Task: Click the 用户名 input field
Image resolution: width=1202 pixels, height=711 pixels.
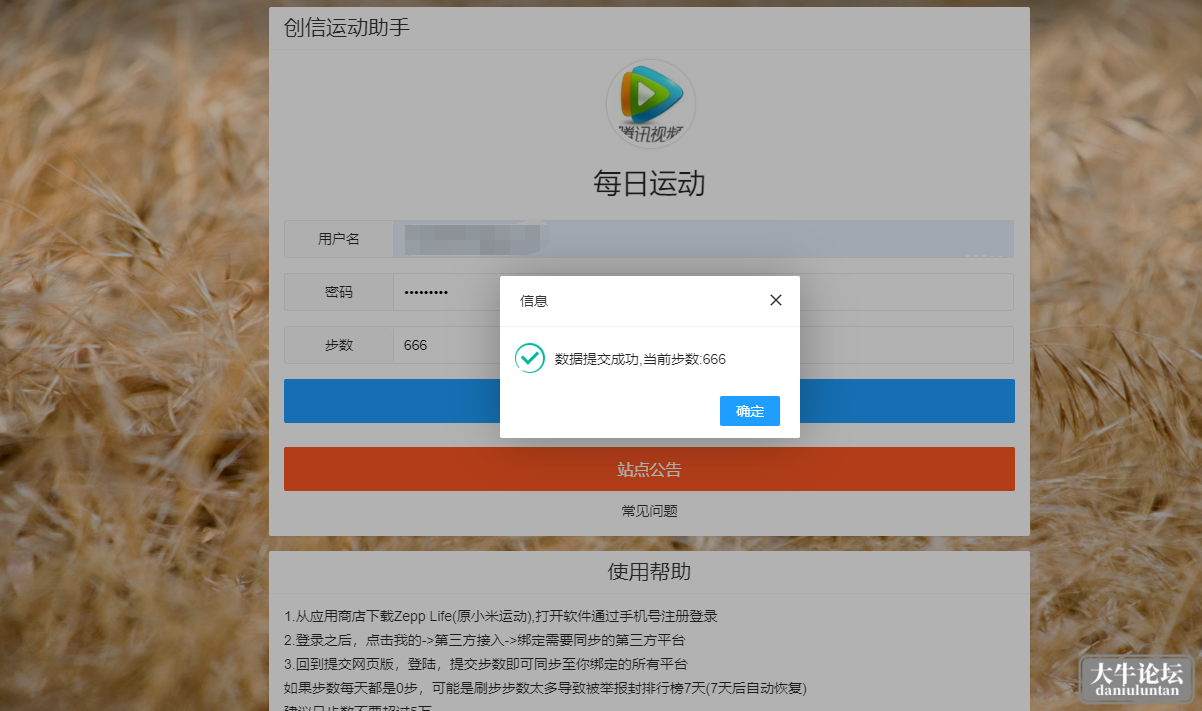Action: tap(704, 239)
